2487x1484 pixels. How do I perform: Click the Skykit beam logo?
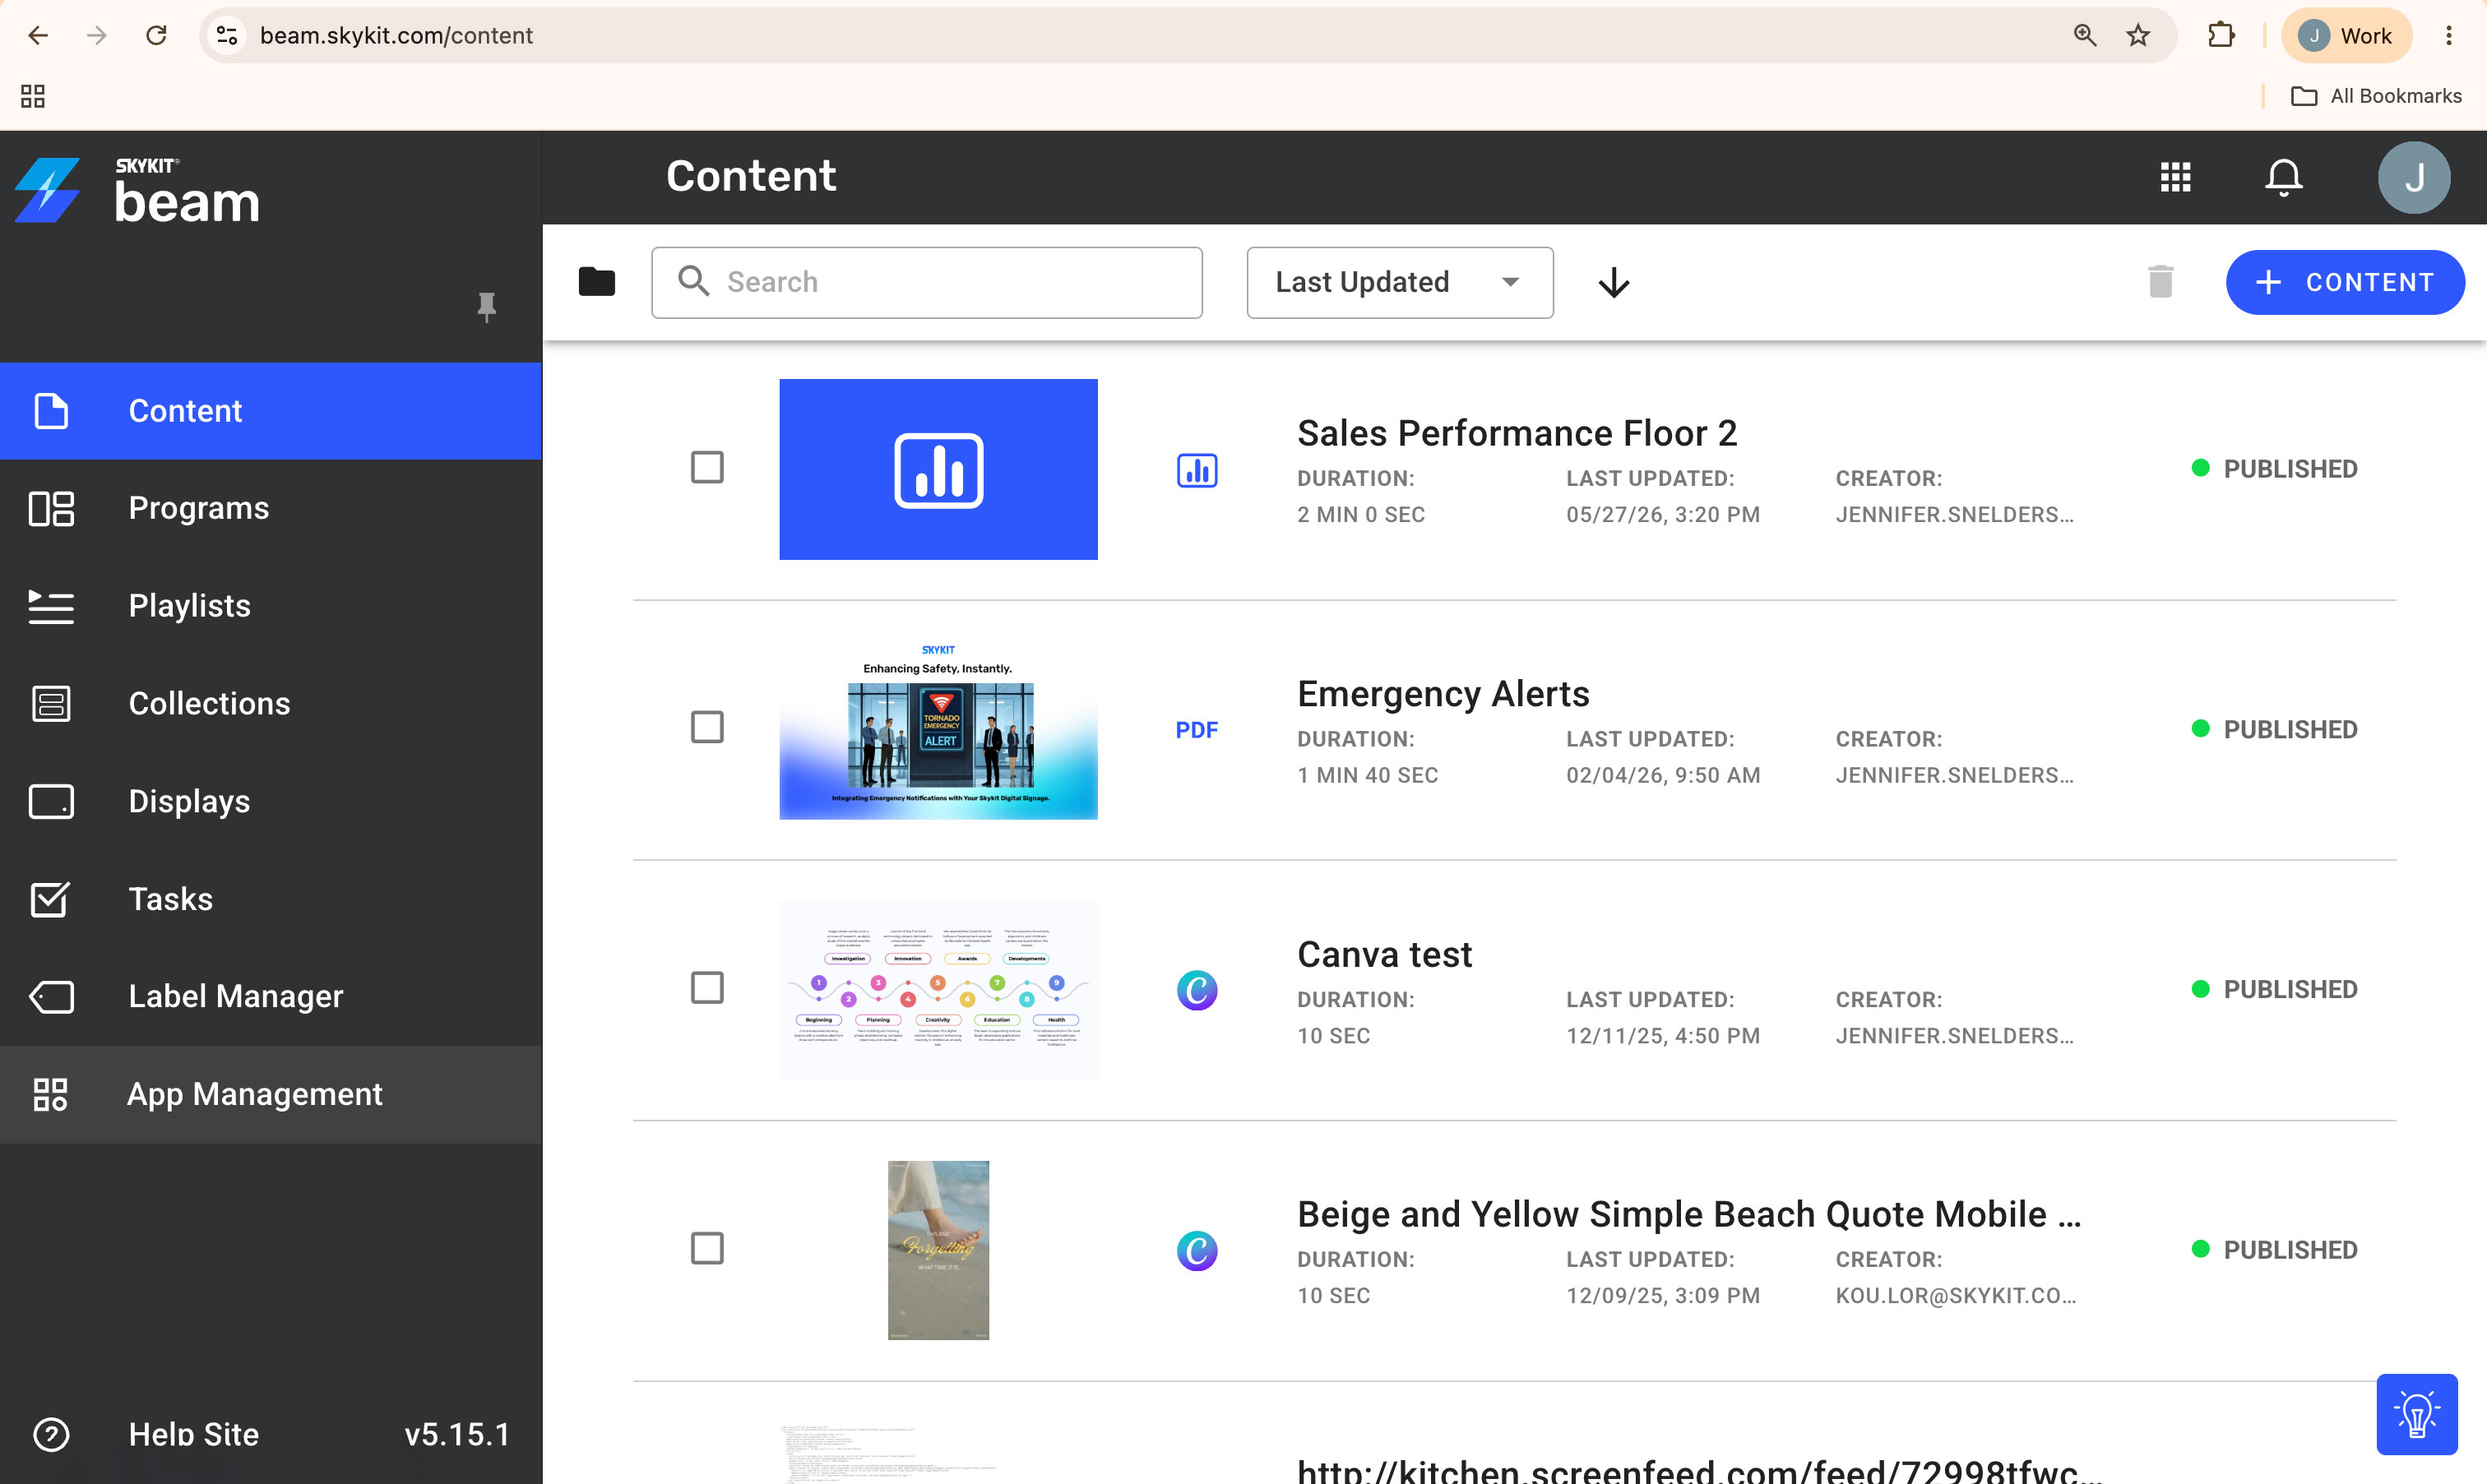(138, 190)
